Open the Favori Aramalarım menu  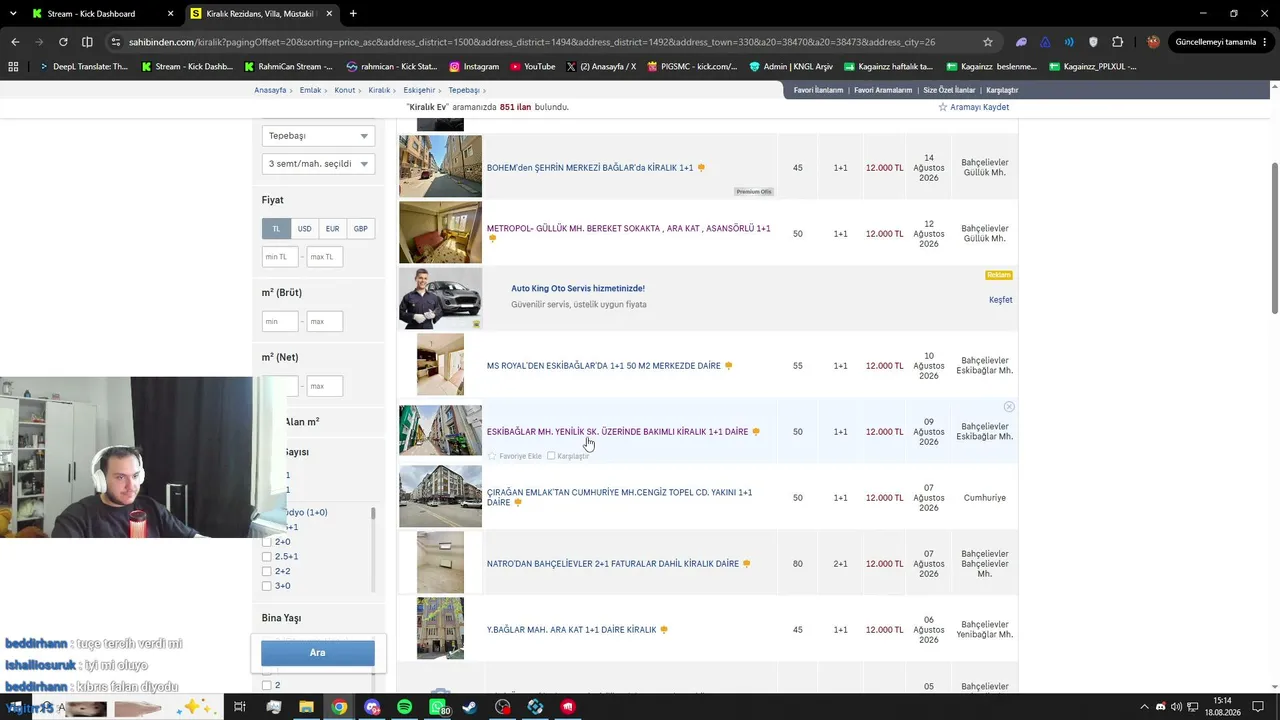coord(883,90)
